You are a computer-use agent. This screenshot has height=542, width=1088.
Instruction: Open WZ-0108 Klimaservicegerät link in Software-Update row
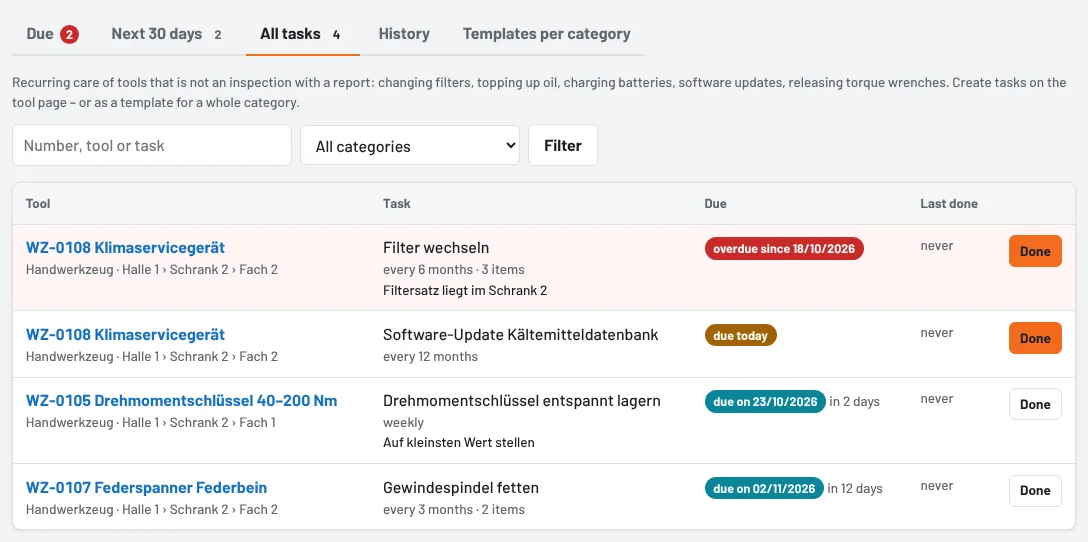126,334
